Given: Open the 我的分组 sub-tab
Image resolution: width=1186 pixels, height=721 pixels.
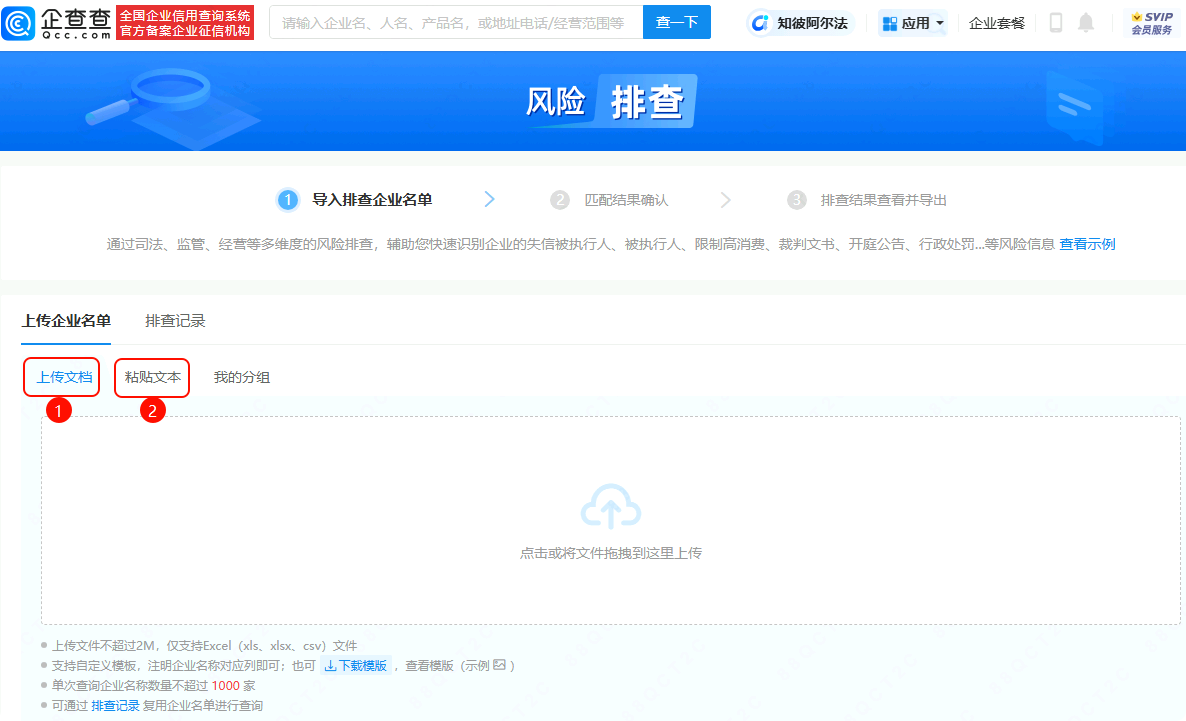Looking at the screenshot, I should click(x=241, y=377).
